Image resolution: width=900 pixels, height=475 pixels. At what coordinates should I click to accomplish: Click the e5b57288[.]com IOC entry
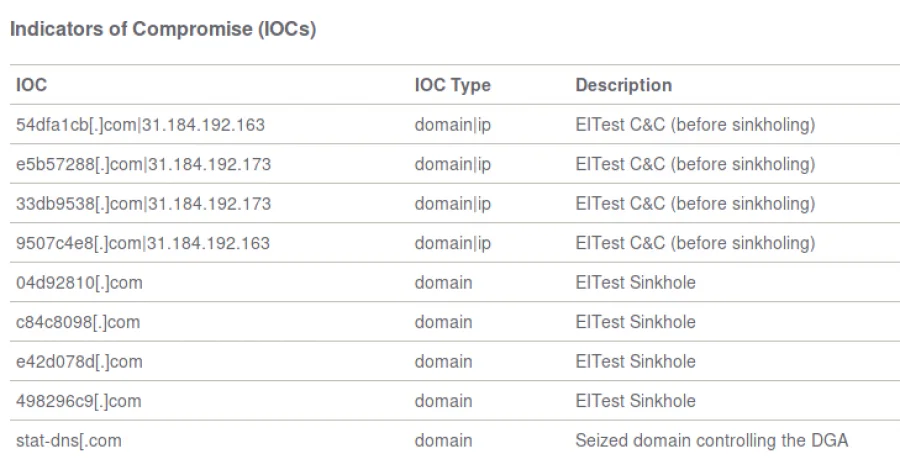click(143, 164)
